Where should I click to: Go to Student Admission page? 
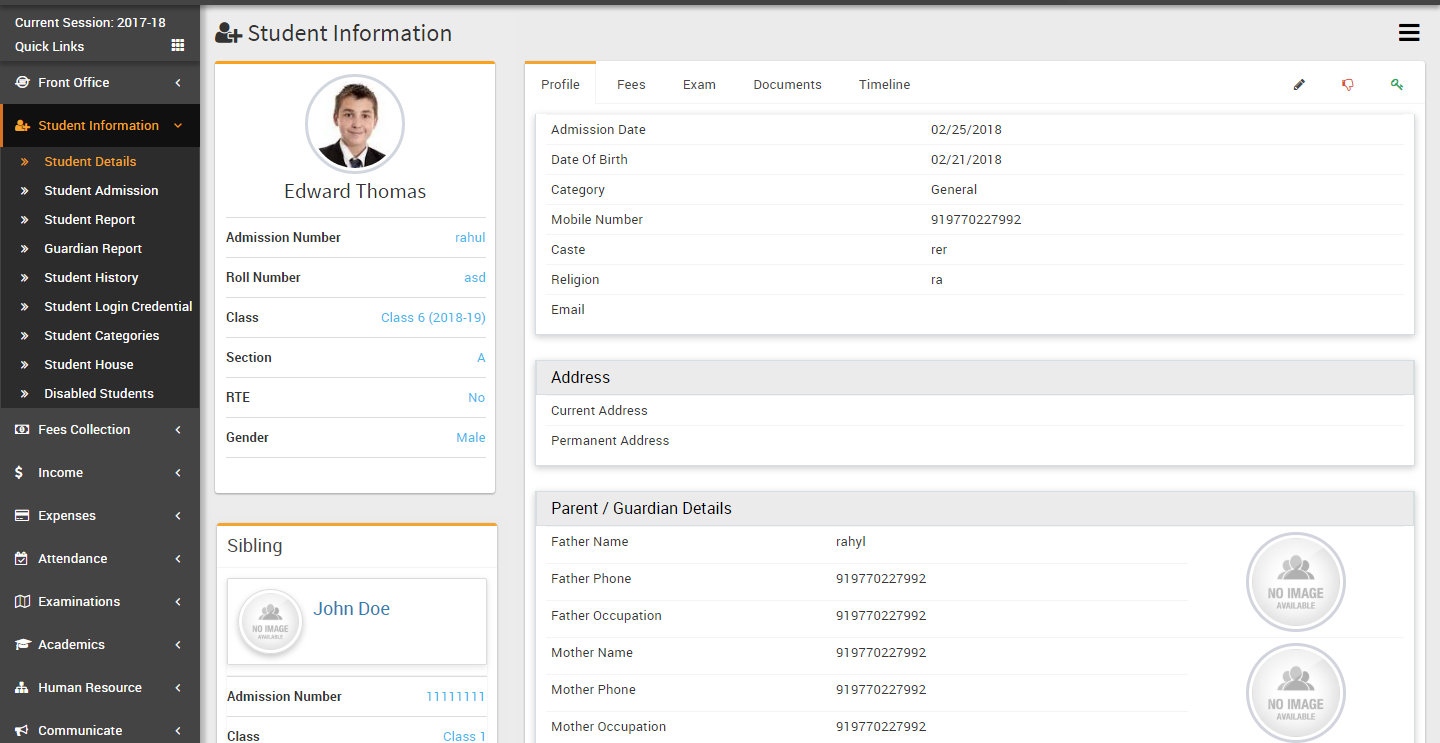point(101,191)
